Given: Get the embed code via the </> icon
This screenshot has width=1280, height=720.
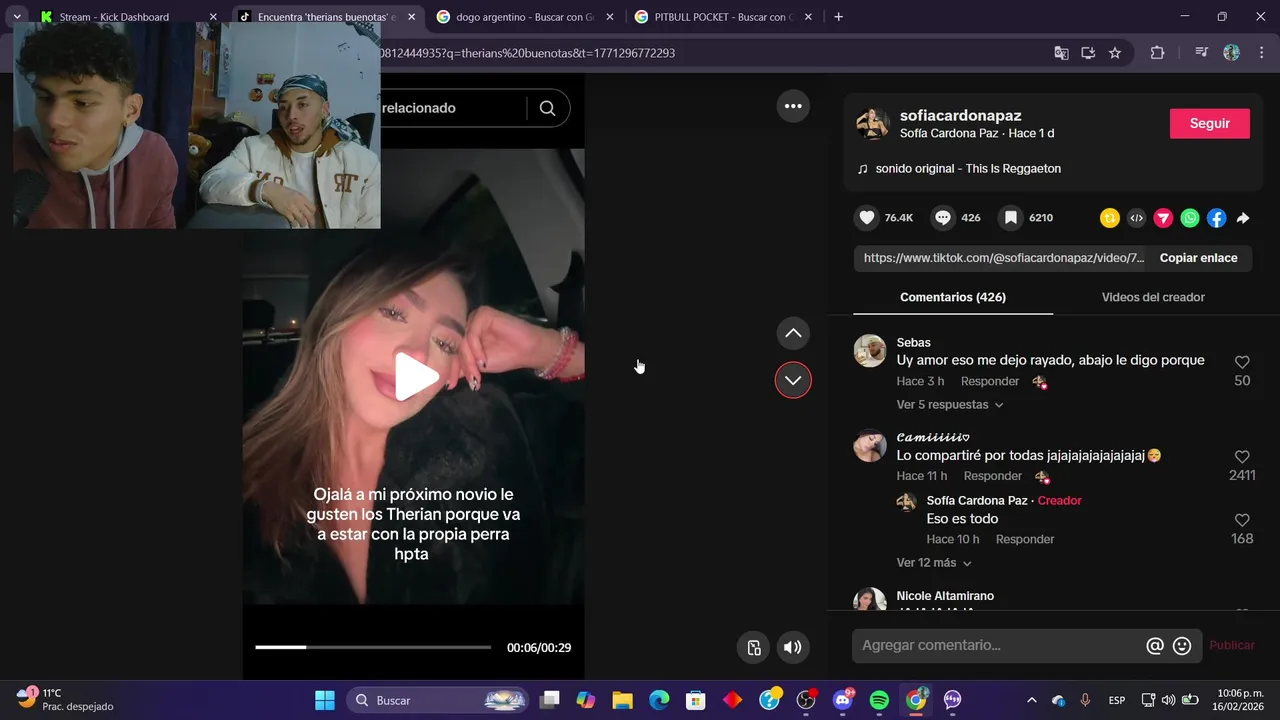Looking at the screenshot, I should coord(1137,218).
